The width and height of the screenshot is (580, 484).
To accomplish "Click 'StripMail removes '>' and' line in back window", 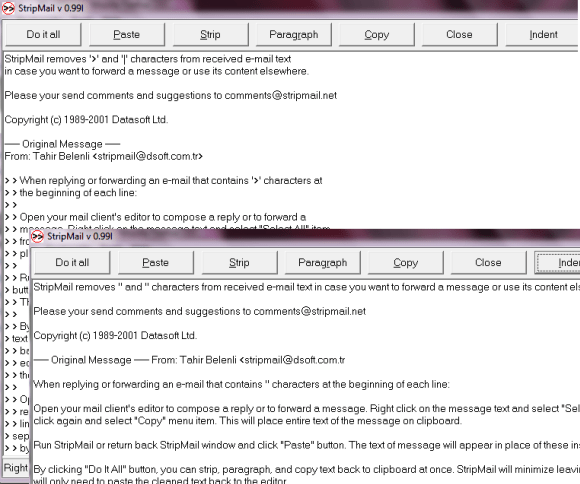I will (x=148, y=59).
